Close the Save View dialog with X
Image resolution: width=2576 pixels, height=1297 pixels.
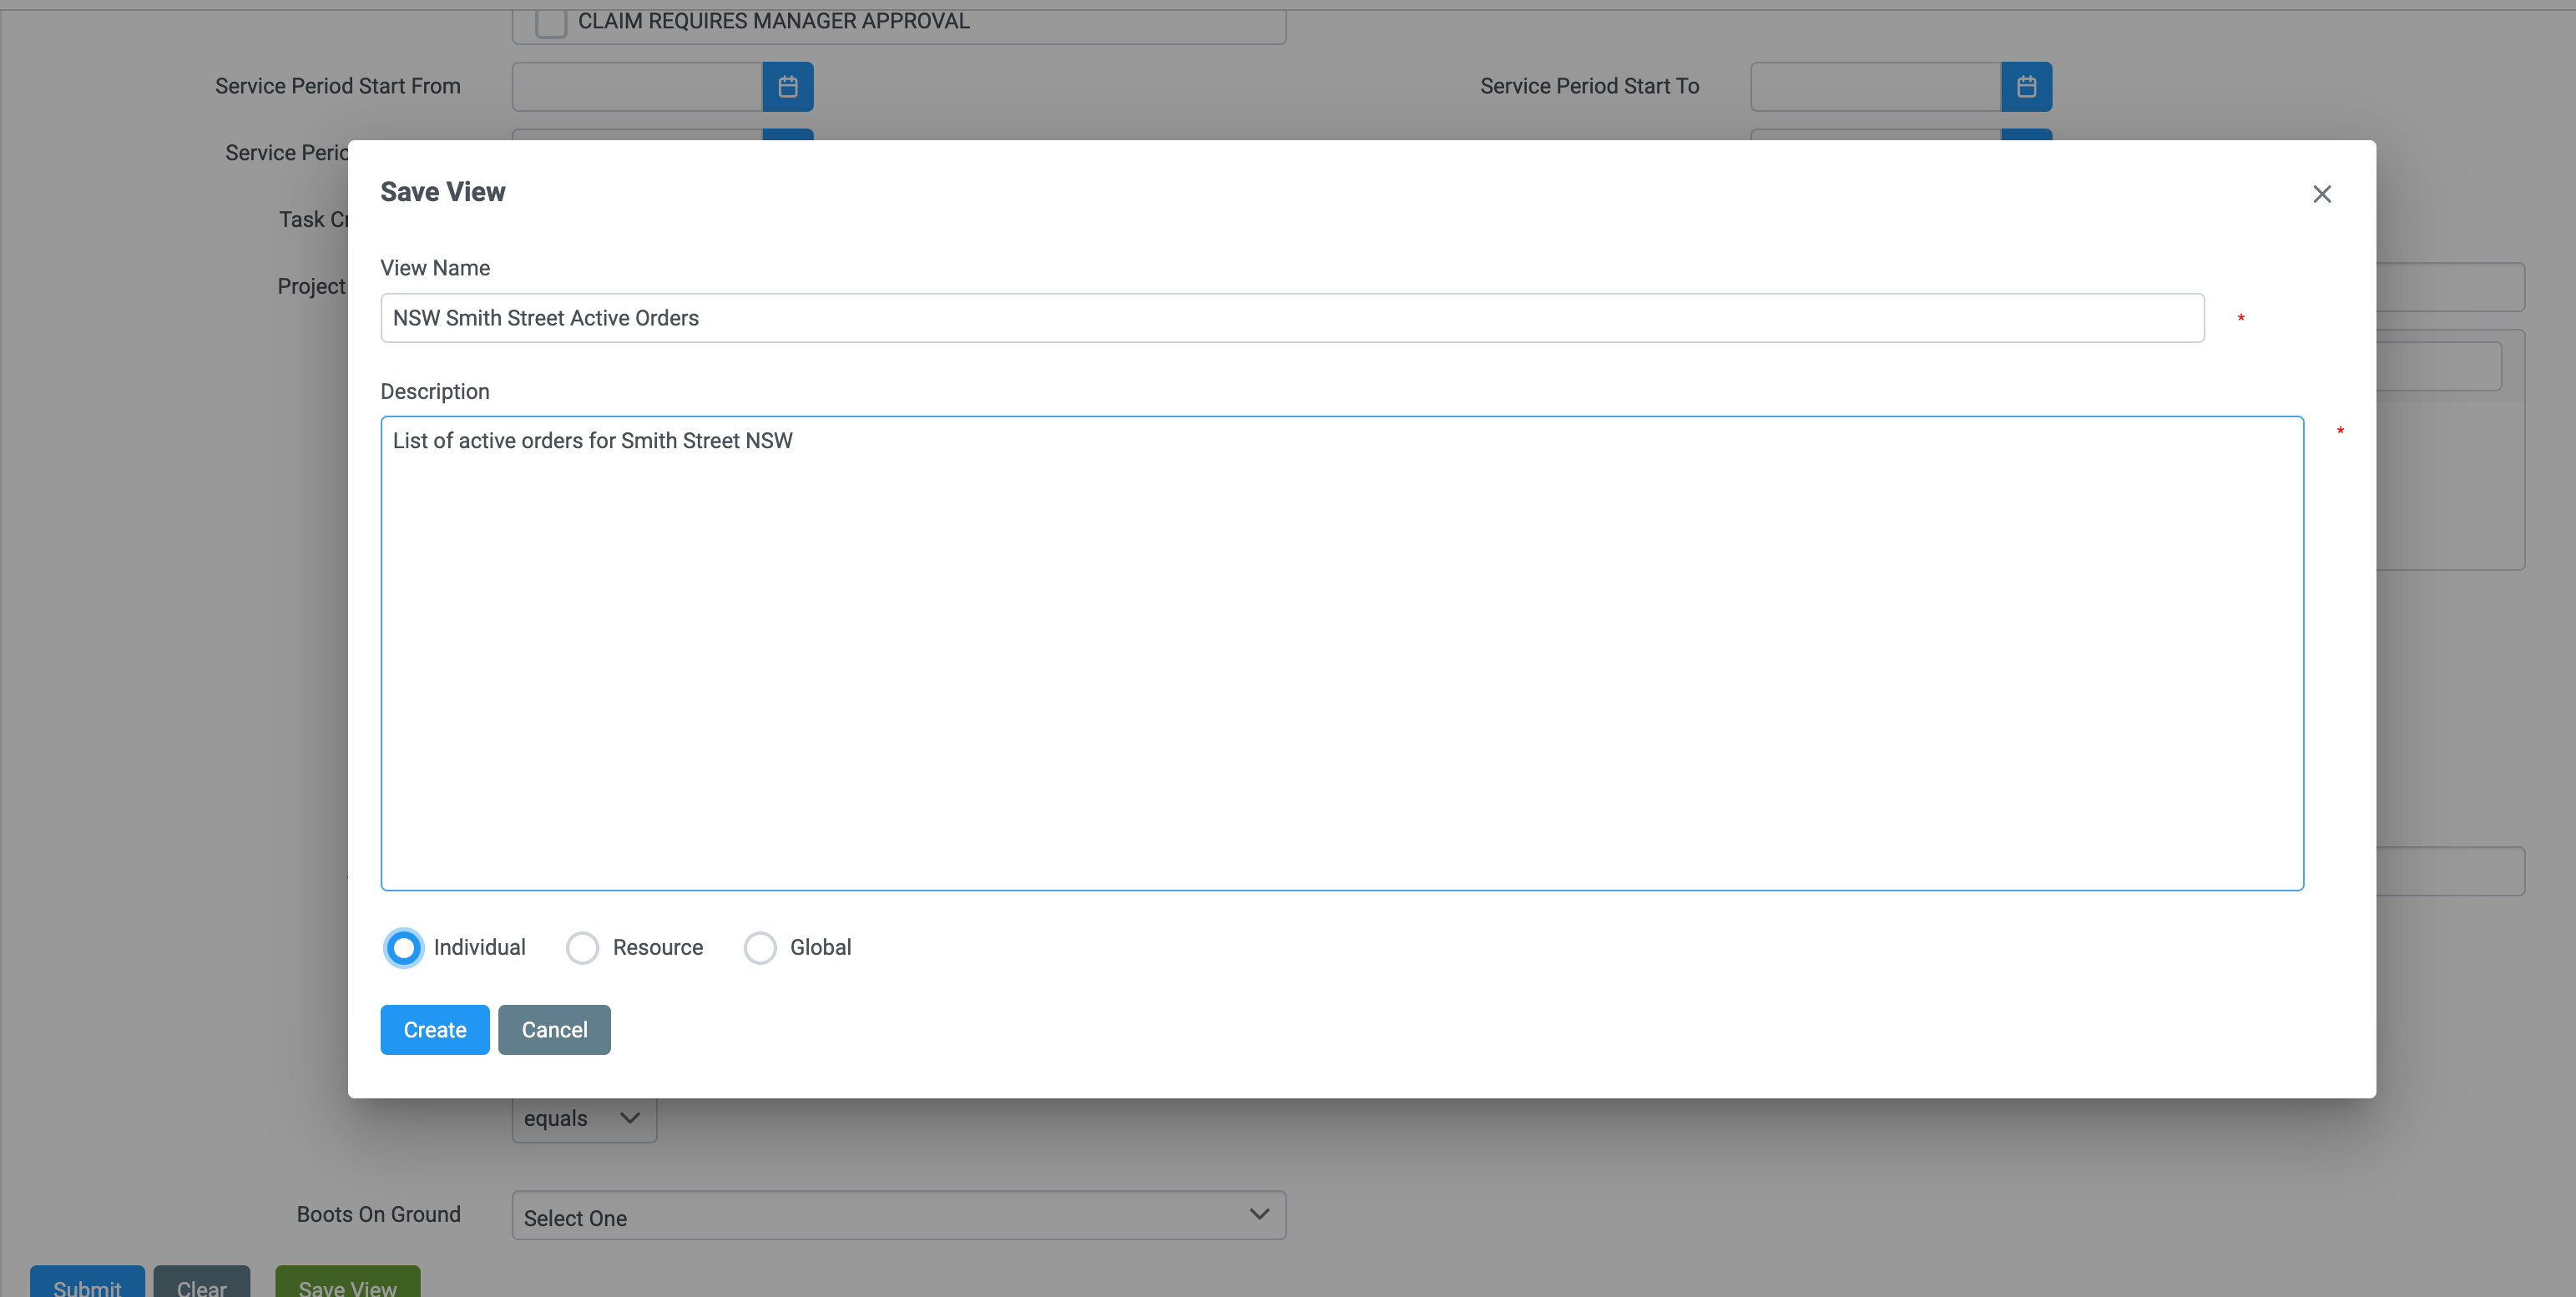coord(2321,194)
